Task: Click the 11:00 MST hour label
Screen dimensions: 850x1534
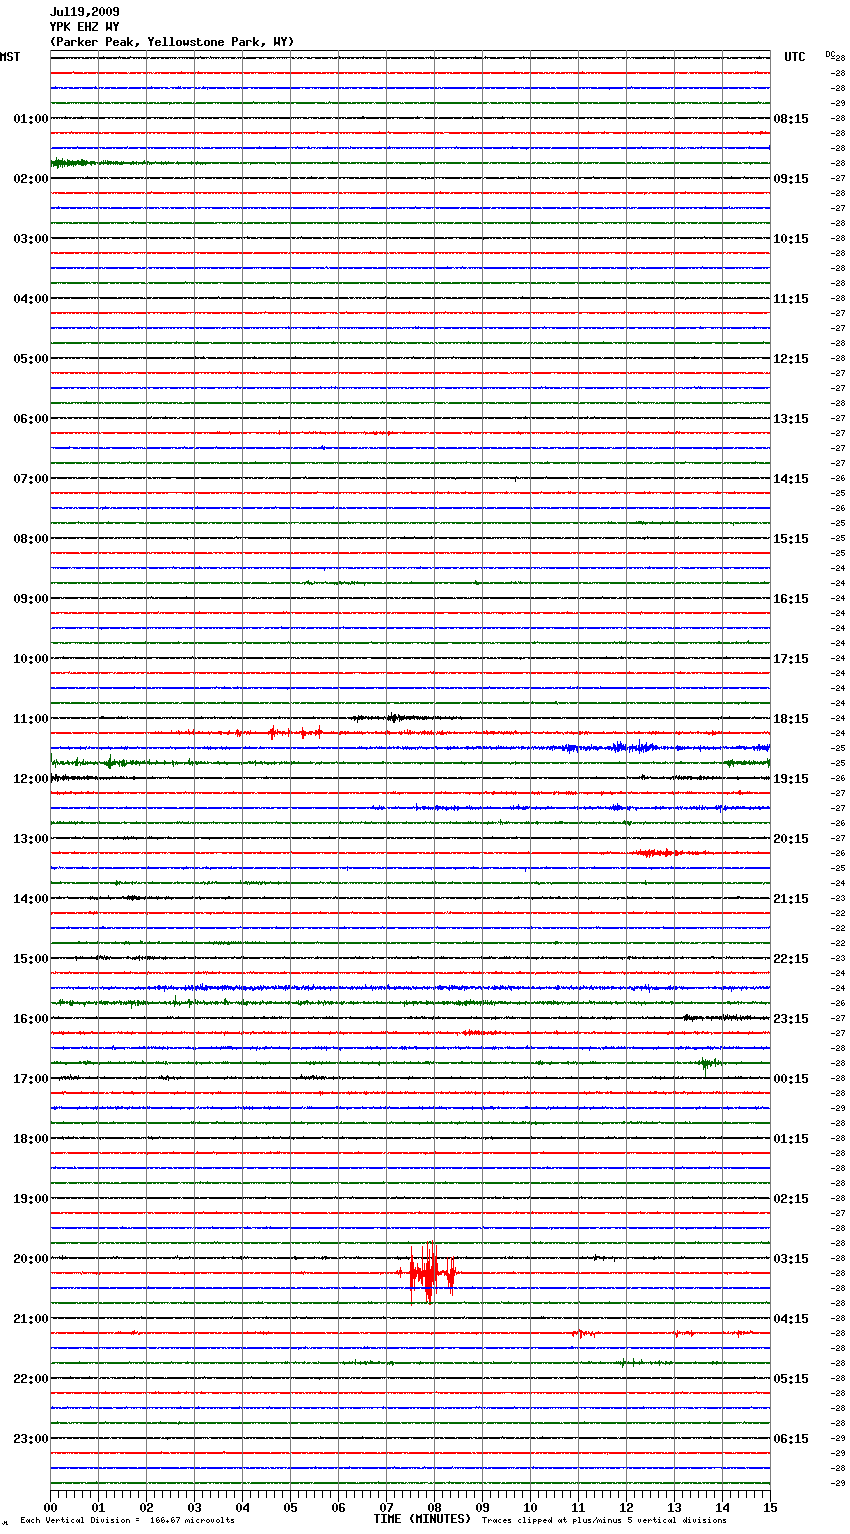Action: coord(31,719)
